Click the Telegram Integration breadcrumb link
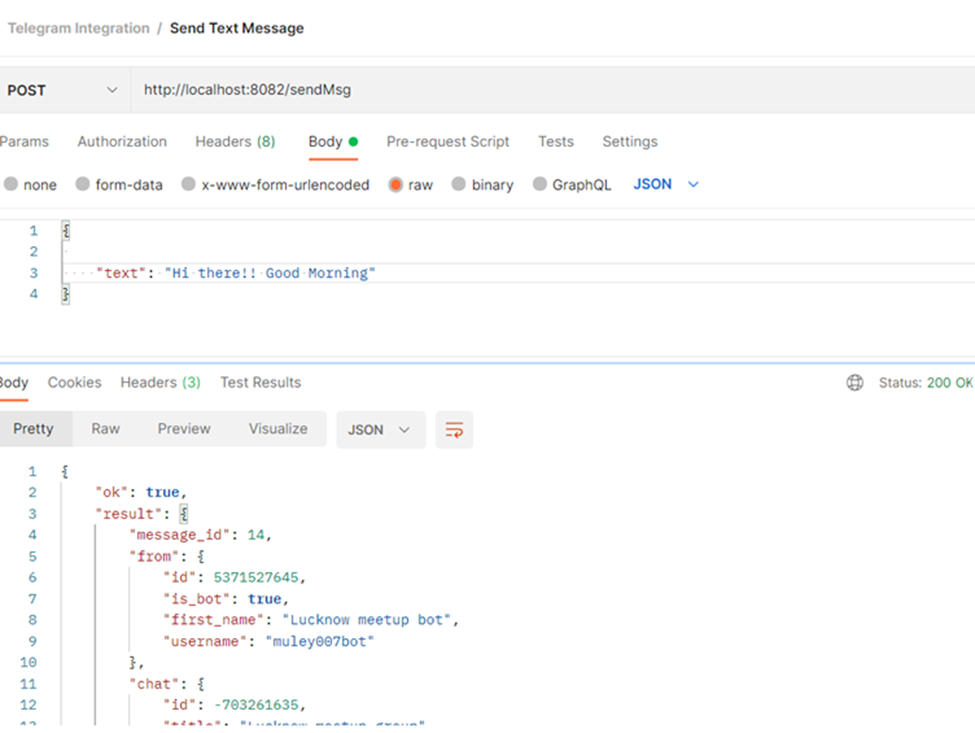975x733 pixels. point(78,28)
